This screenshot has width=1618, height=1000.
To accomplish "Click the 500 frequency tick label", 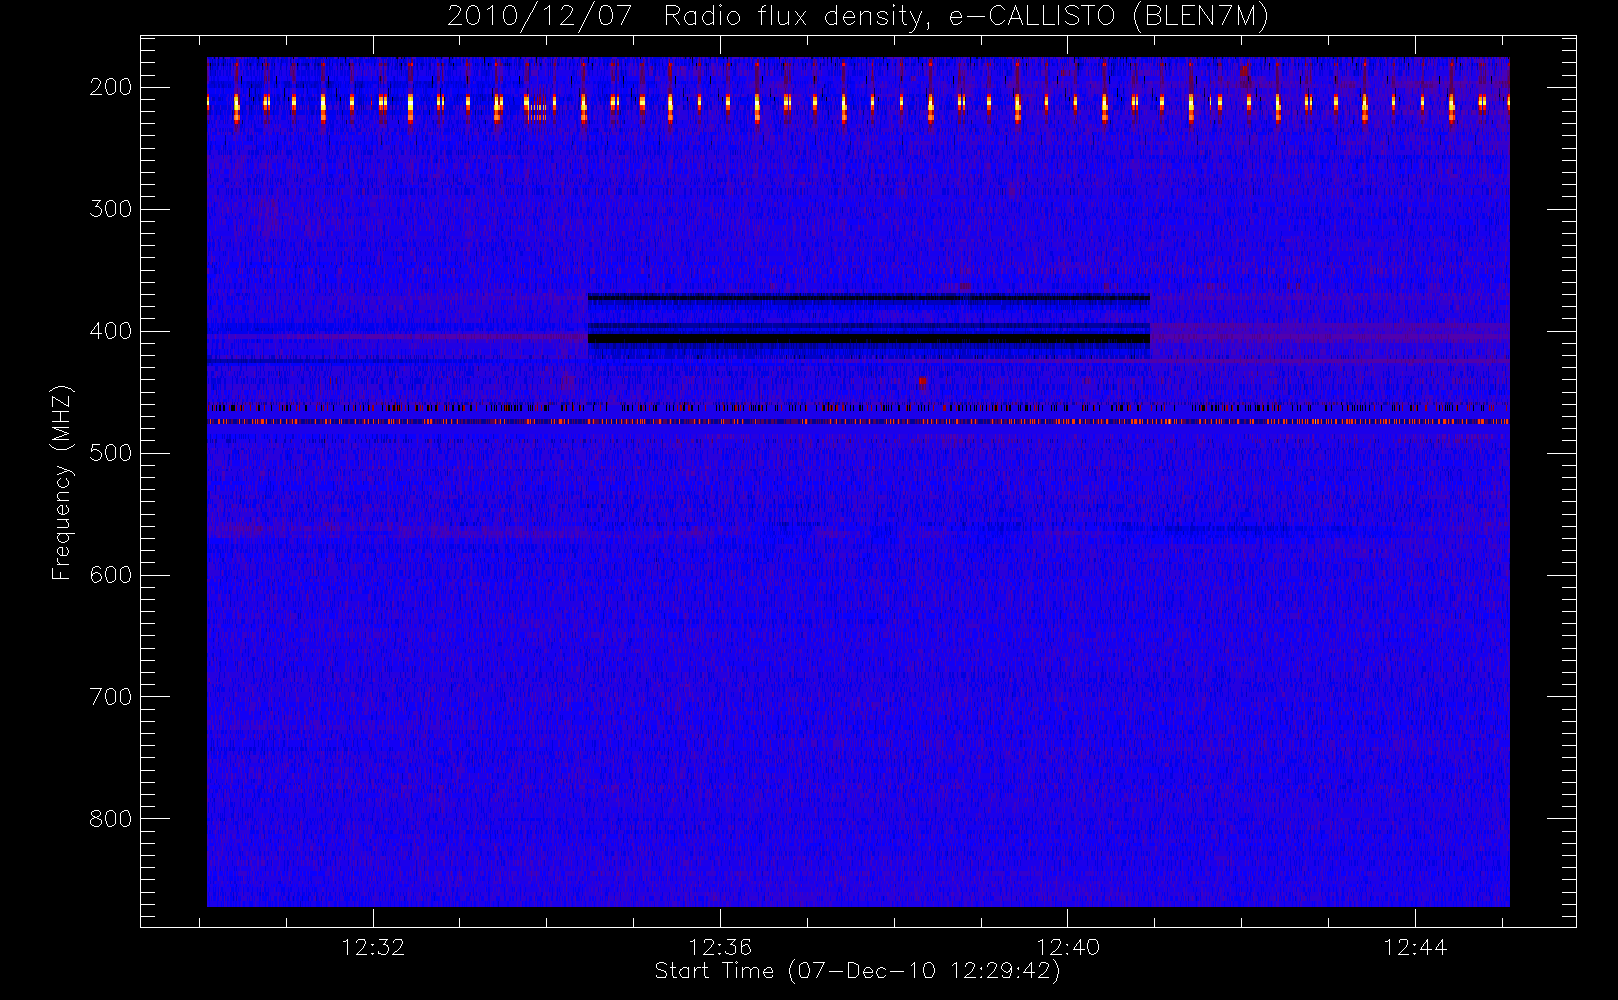I will point(111,453).
